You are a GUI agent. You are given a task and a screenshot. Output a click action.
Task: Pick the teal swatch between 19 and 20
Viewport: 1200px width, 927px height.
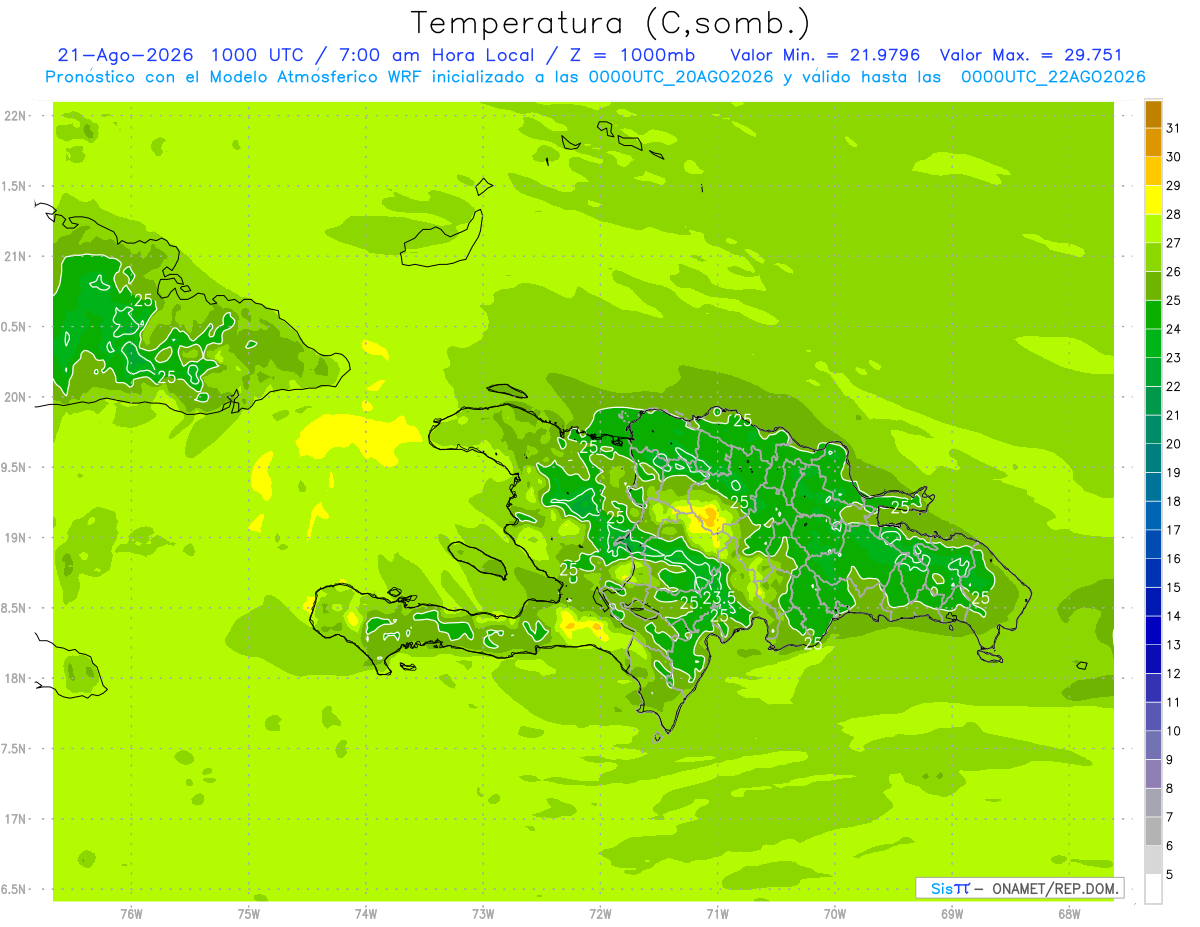1153,458
